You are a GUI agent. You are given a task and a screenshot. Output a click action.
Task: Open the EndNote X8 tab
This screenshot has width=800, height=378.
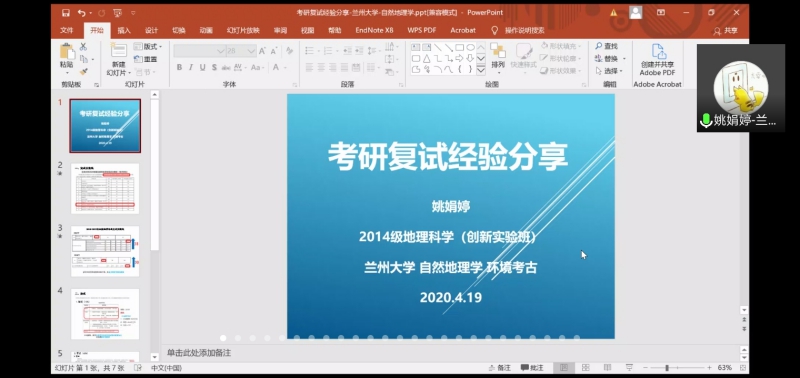pyautogui.click(x=374, y=31)
